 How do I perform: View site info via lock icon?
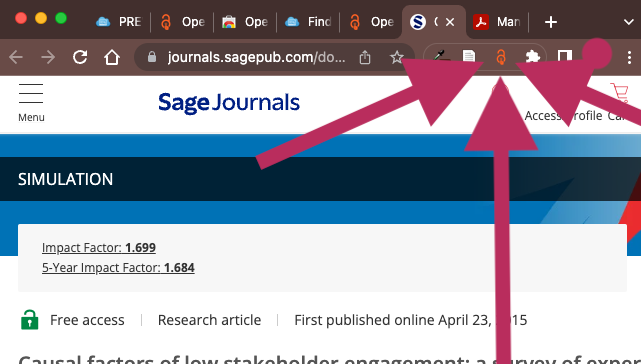click(152, 57)
